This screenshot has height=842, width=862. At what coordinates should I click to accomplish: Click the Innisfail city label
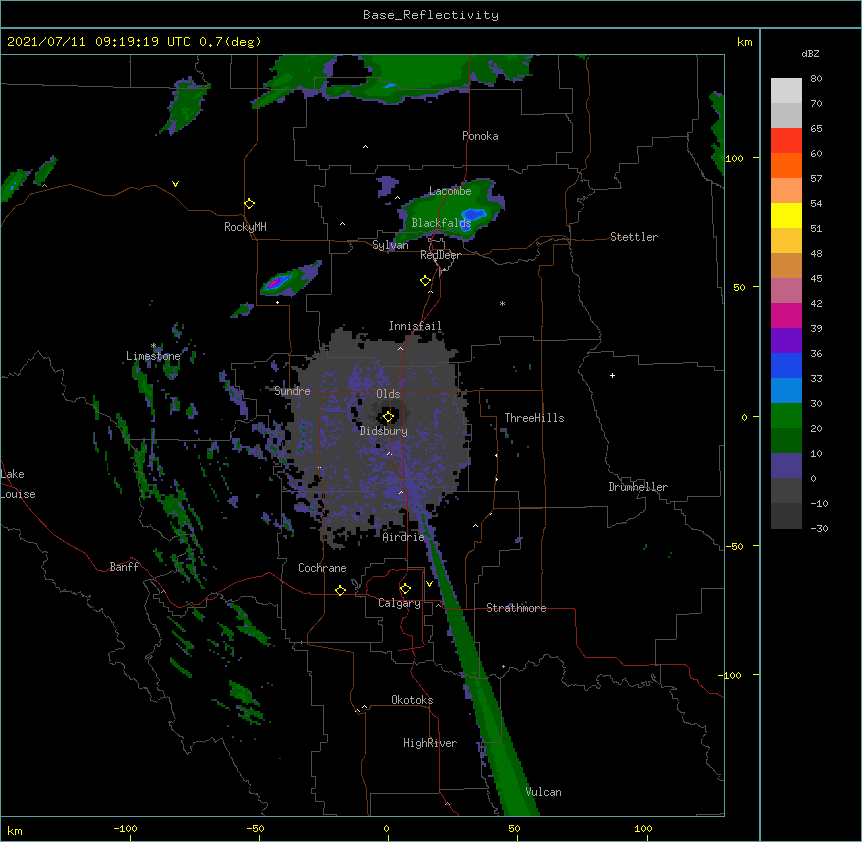click(x=415, y=326)
